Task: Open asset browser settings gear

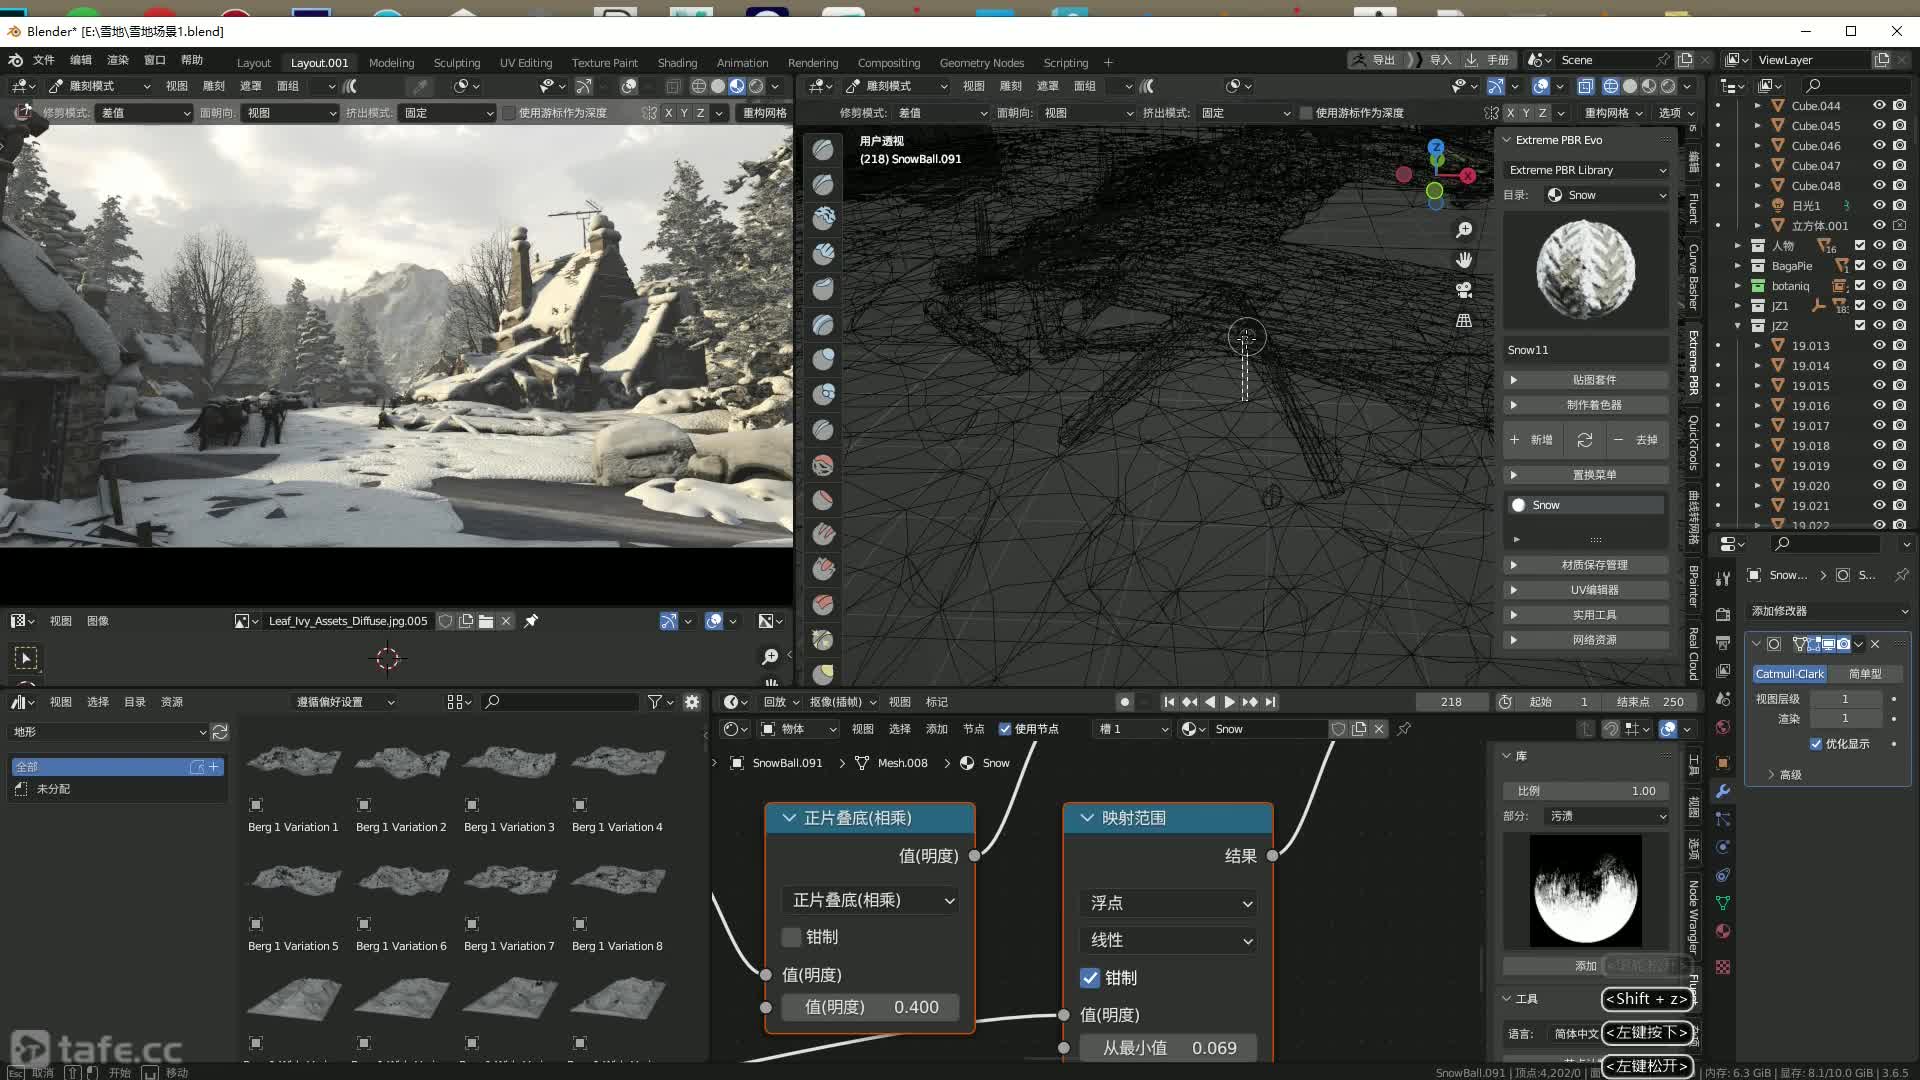Action: point(692,702)
